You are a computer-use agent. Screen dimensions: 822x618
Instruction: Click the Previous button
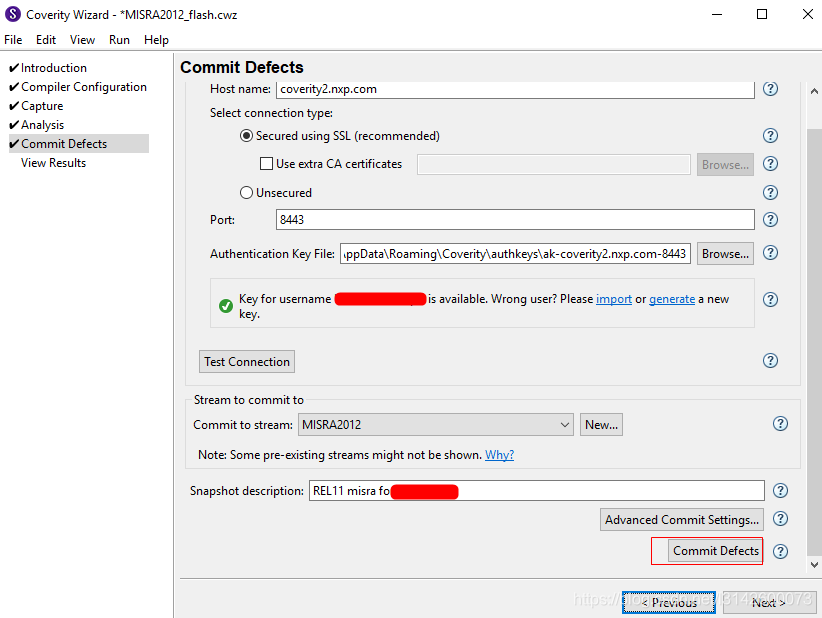coord(669,603)
